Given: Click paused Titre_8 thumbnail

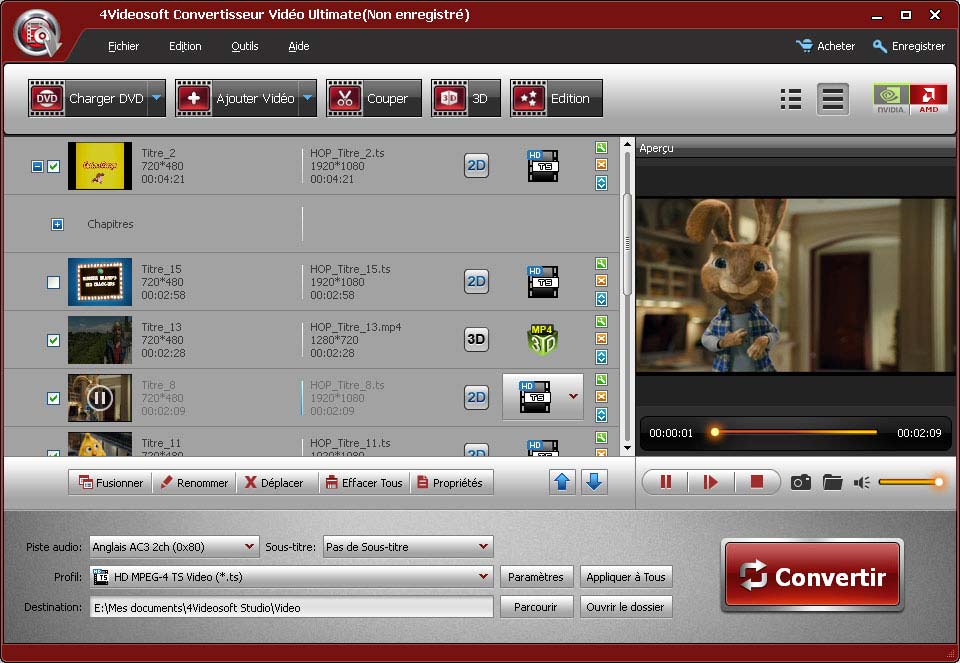Looking at the screenshot, I should (100, 398).
